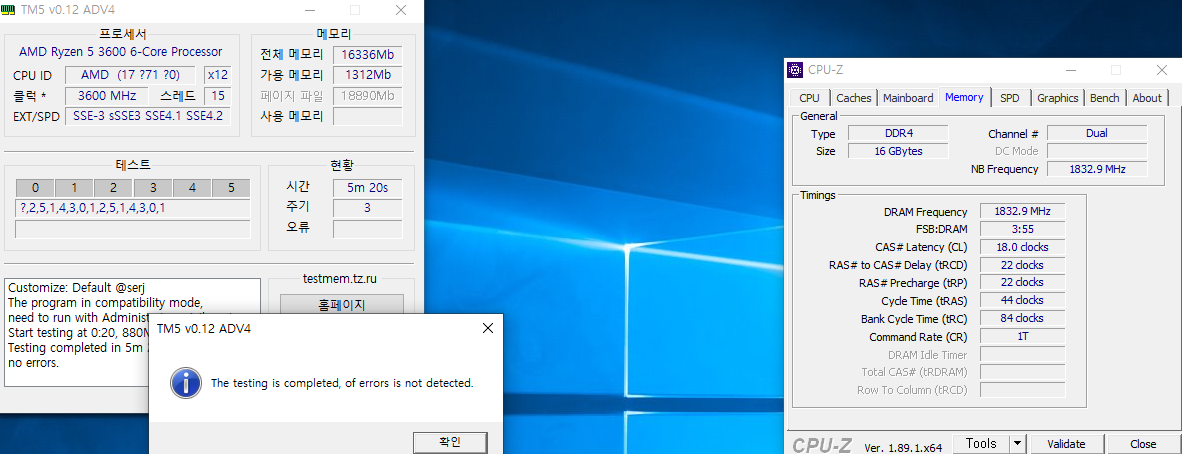Click the Validate button
1182x454 pixels.
1066,444
